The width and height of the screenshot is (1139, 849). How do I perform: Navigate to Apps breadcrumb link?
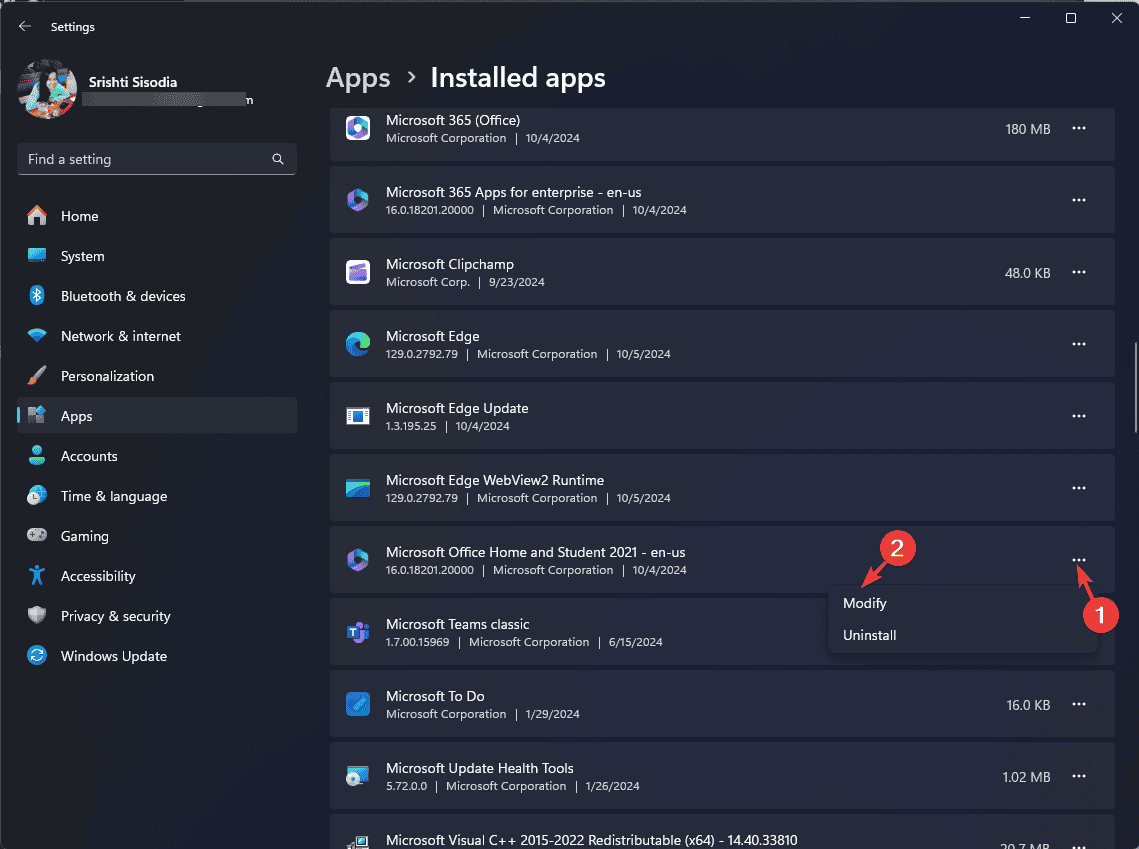[358, 78]
